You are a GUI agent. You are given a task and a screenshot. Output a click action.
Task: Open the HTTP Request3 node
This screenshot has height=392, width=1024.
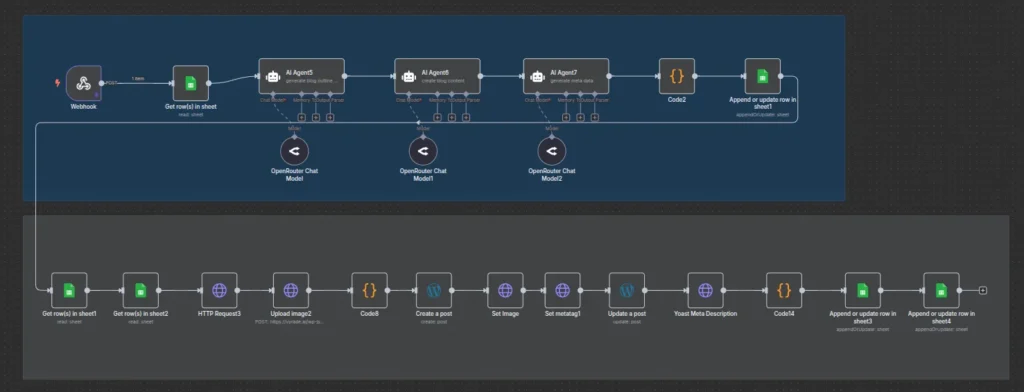click(219, 290)
